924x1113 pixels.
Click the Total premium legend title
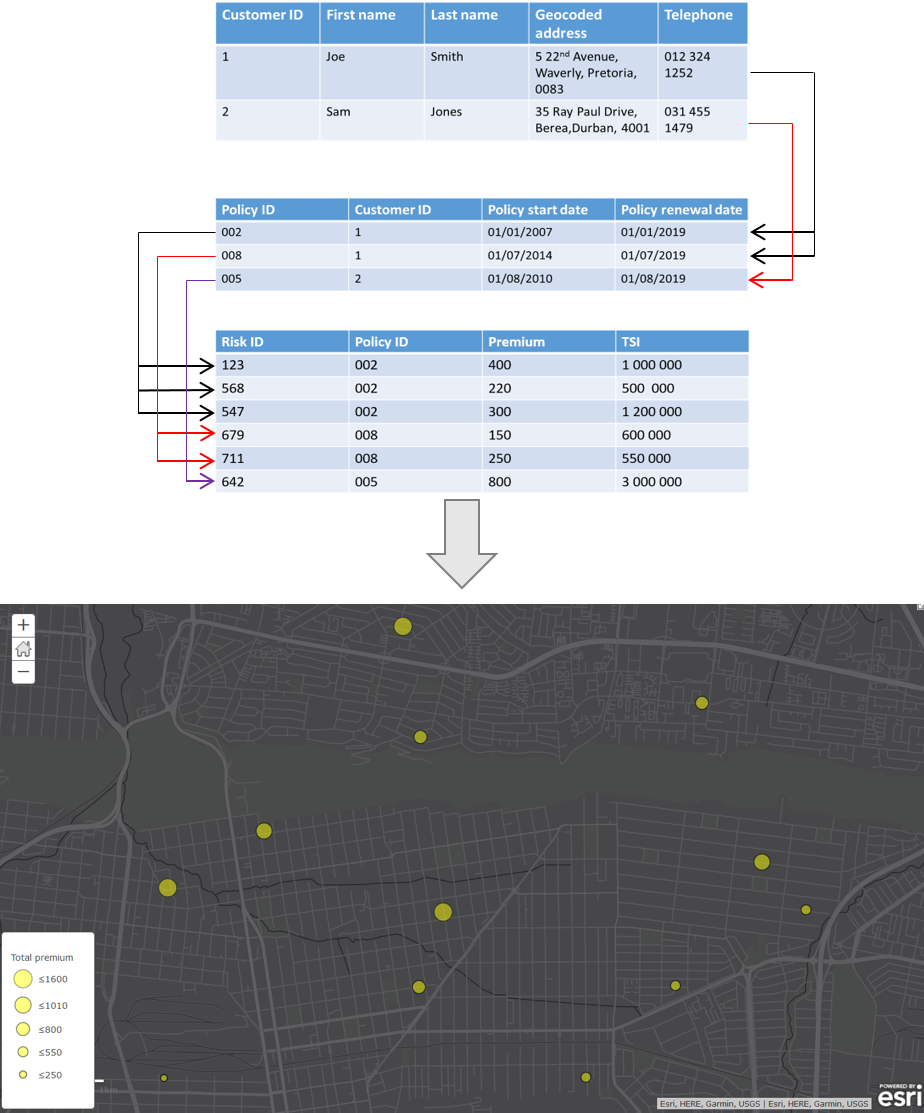[42, 957]
